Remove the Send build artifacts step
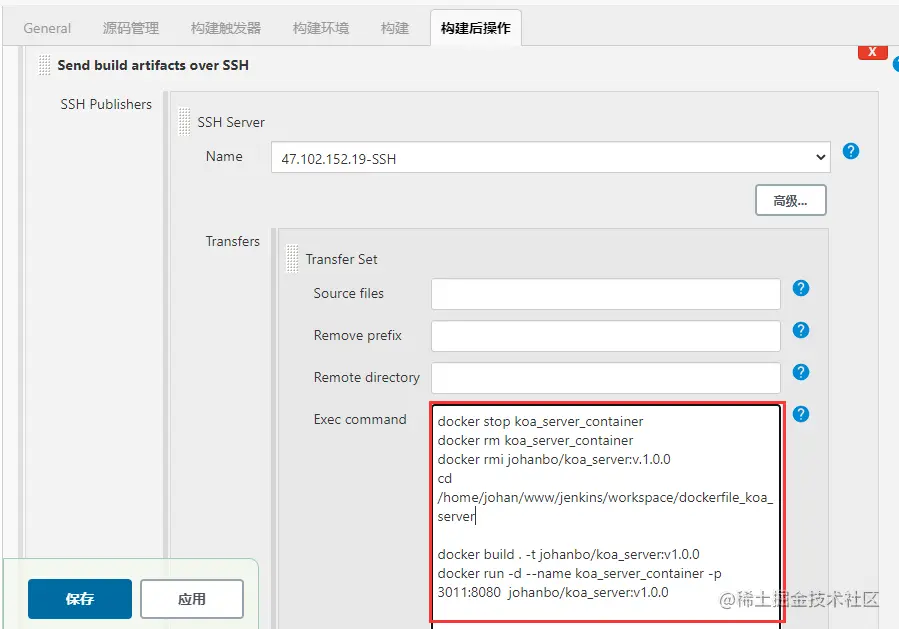Viewport: 899px width, 629px height. pyautogui.click(x=871, y=51)
